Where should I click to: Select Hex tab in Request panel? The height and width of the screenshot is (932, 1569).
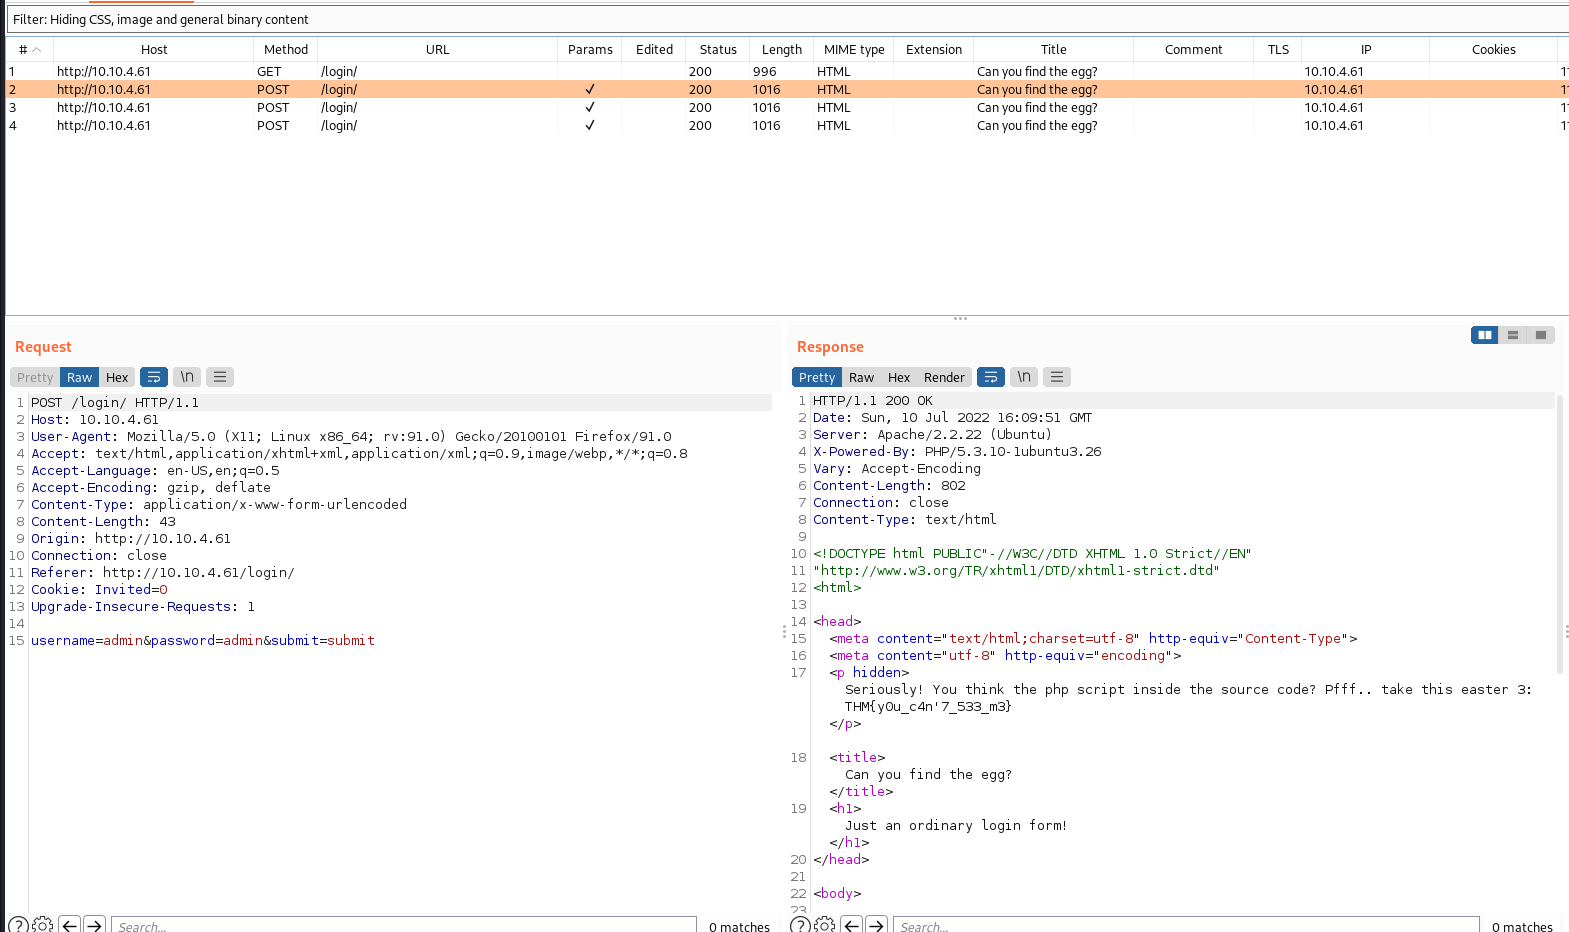pos(117,377)
